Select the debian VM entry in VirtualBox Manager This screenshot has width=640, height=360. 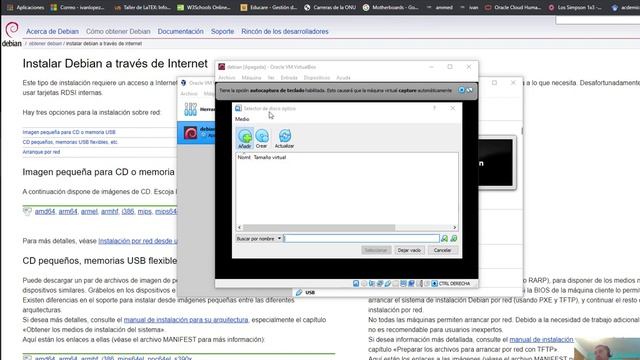196,133
